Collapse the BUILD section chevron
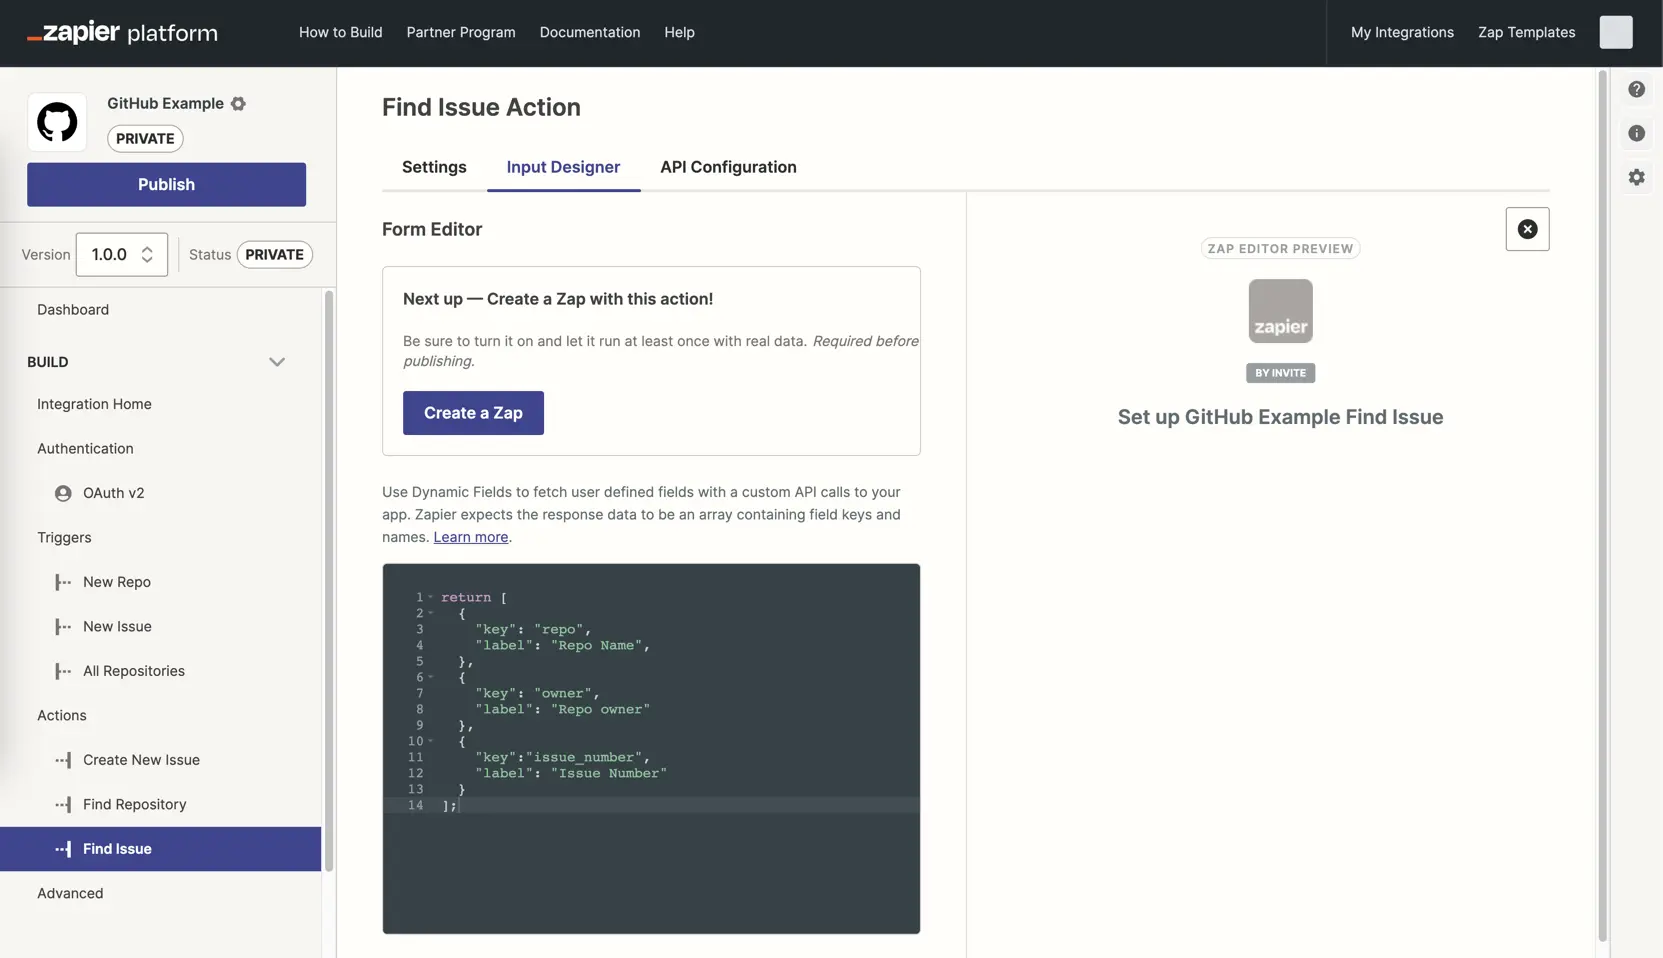Image resolution: width=1663 pixels, height=958 pixels. tap(277, 362)
